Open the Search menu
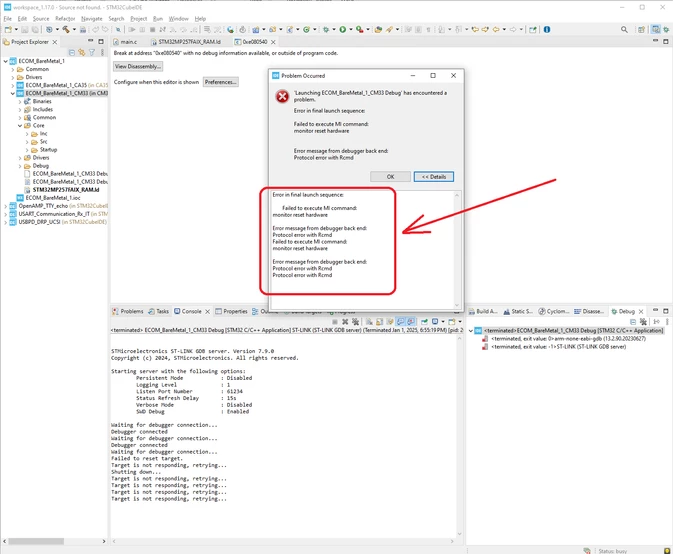Screen dimensions: 673x554 pos(116,19)
